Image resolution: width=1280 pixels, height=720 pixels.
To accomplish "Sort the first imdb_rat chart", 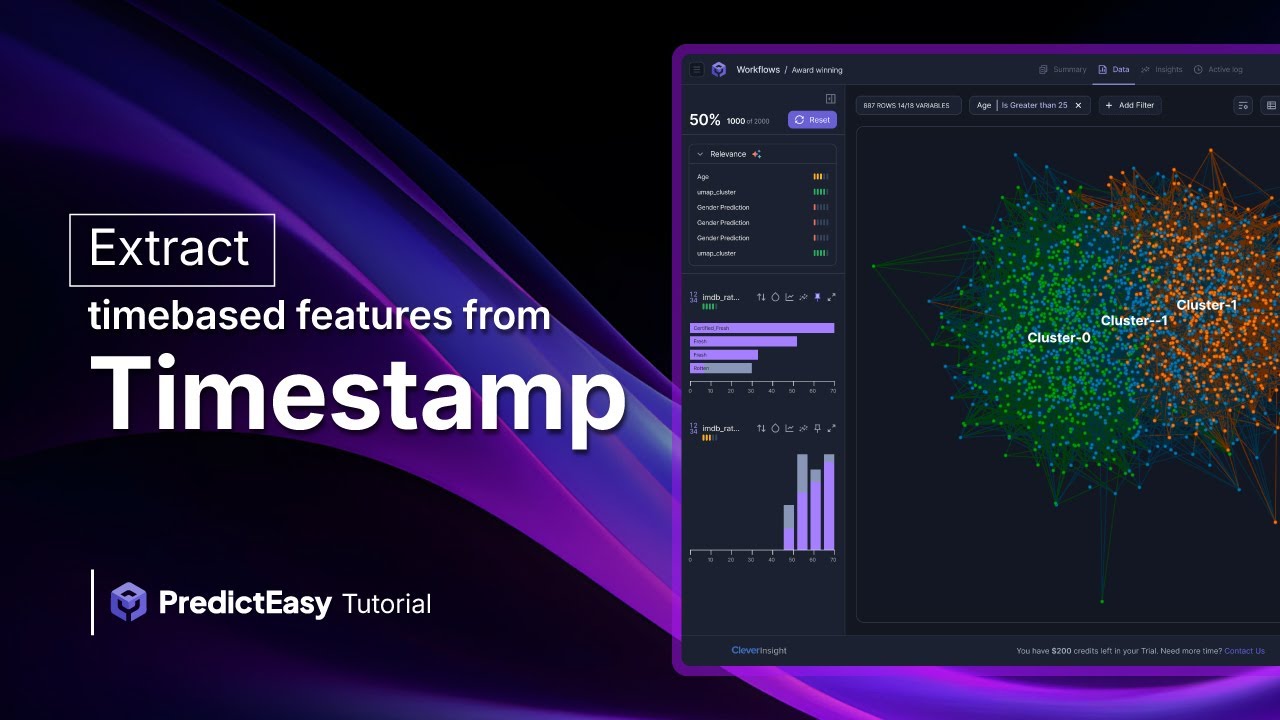I will click(x=761, y=297).
